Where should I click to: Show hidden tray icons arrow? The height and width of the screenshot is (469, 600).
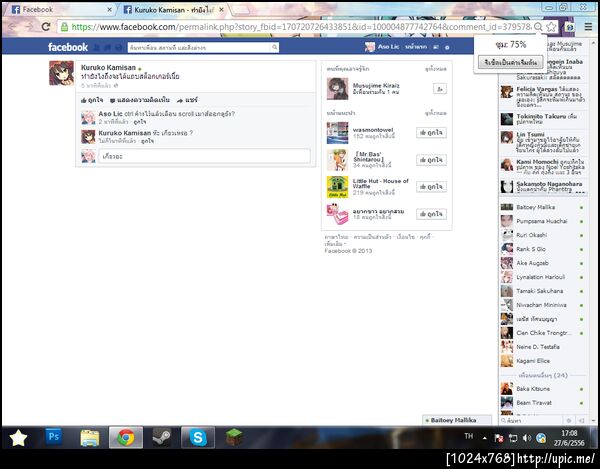[484, 438]
